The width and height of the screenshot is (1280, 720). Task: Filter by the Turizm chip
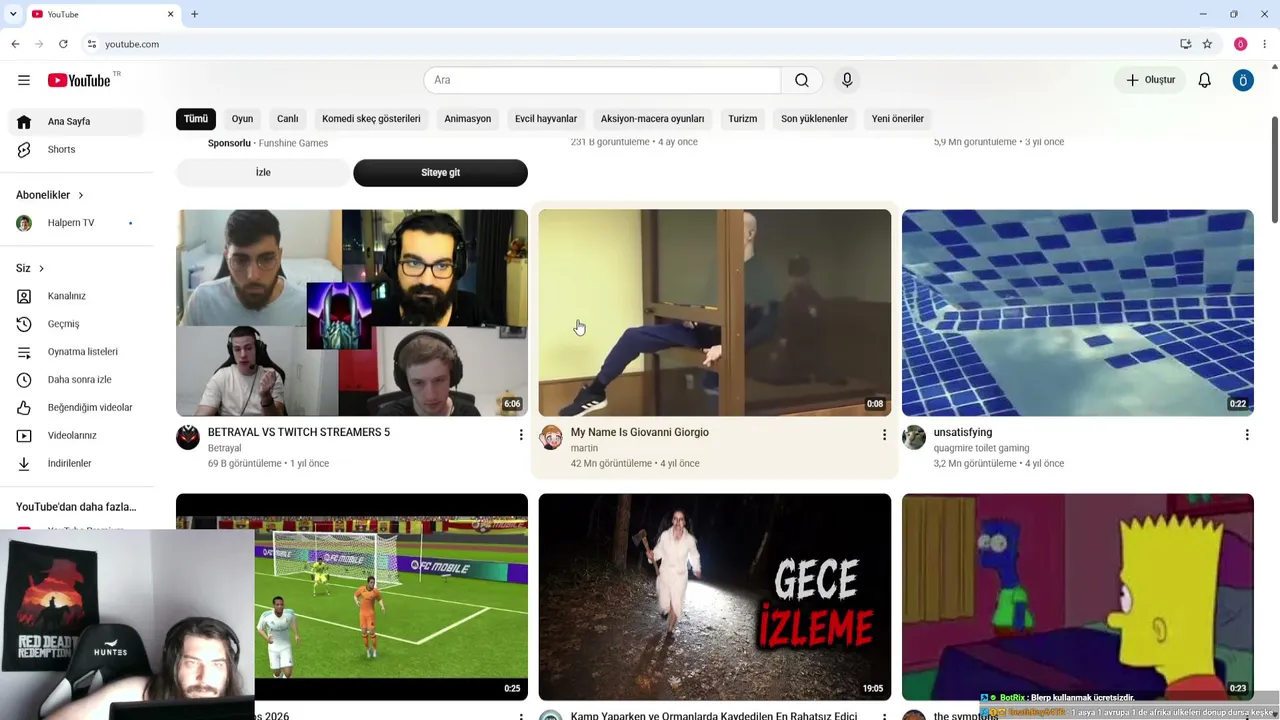(x=743, y=118)
